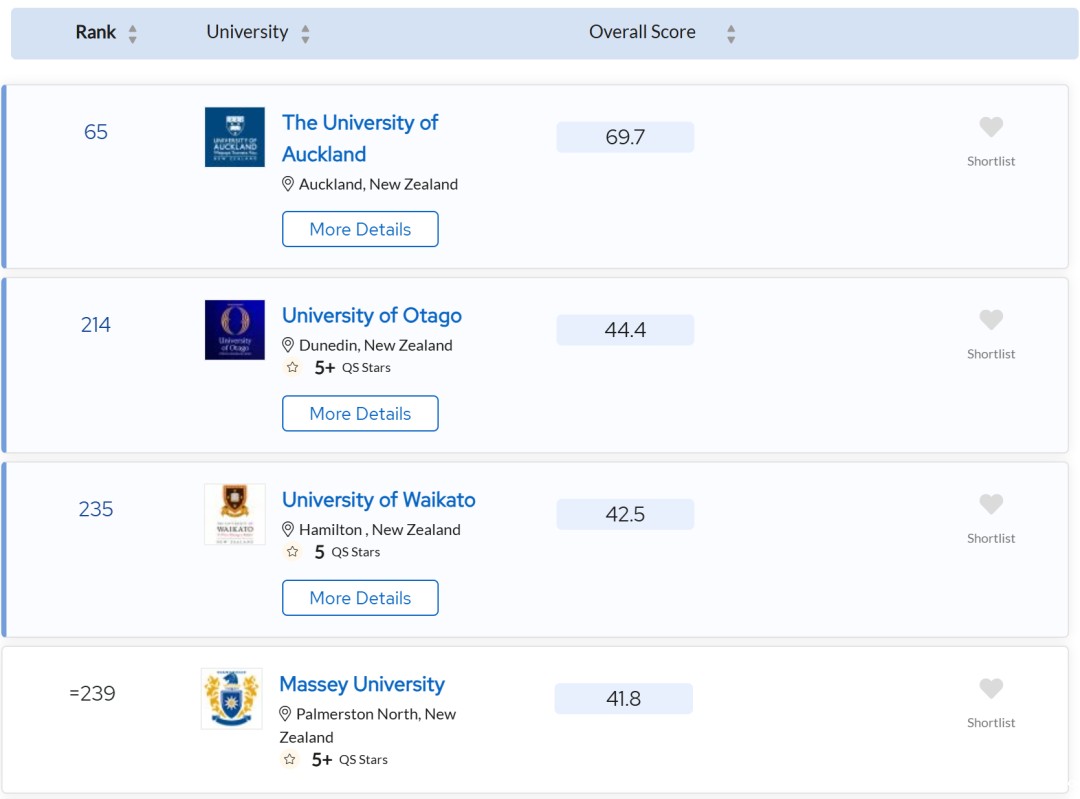Viewport: 1080px width, 799px height.
Task: Open the University of Otago title link
Action: pyautogui.click(x=371, y=316)
